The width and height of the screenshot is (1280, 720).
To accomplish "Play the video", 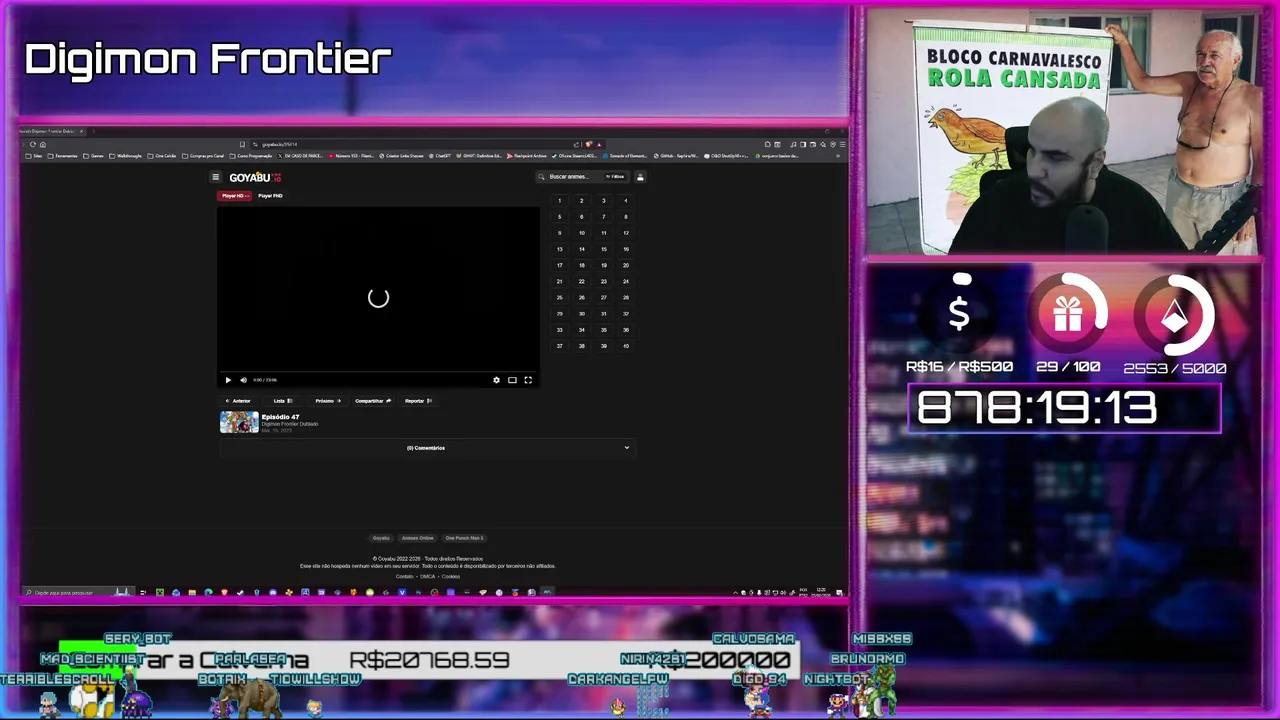I will point(228,380).
